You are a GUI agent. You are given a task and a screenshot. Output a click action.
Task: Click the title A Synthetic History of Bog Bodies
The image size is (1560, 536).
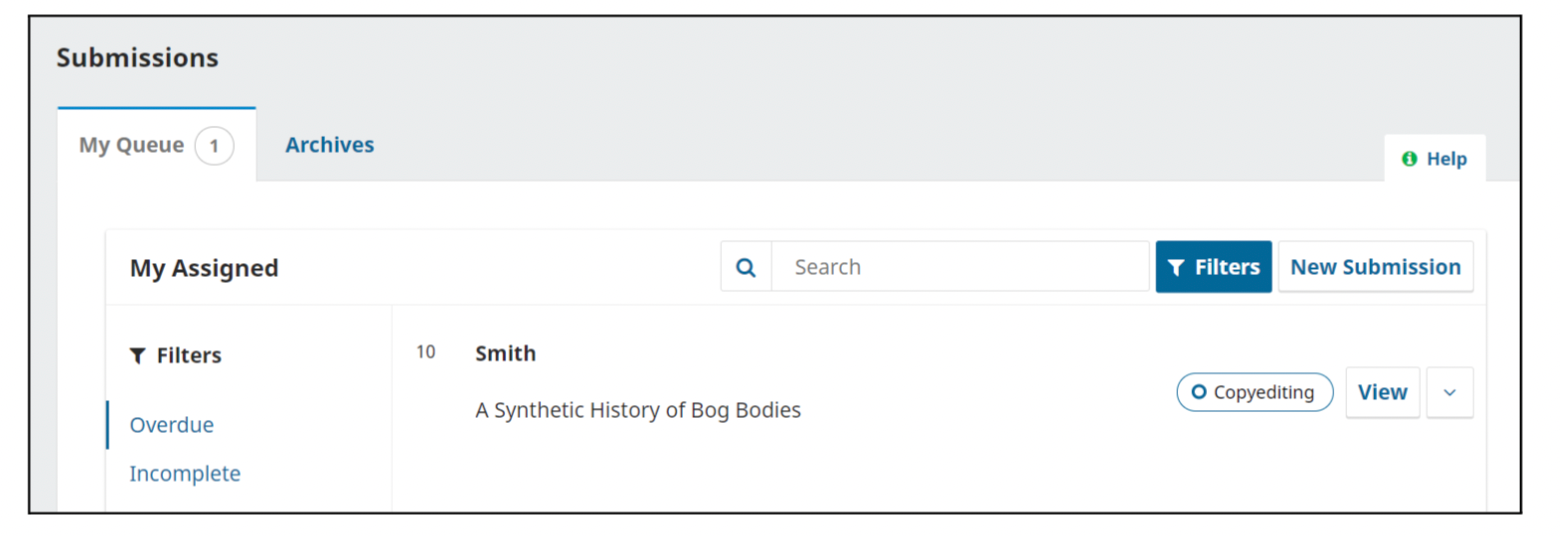click(638, 410)
